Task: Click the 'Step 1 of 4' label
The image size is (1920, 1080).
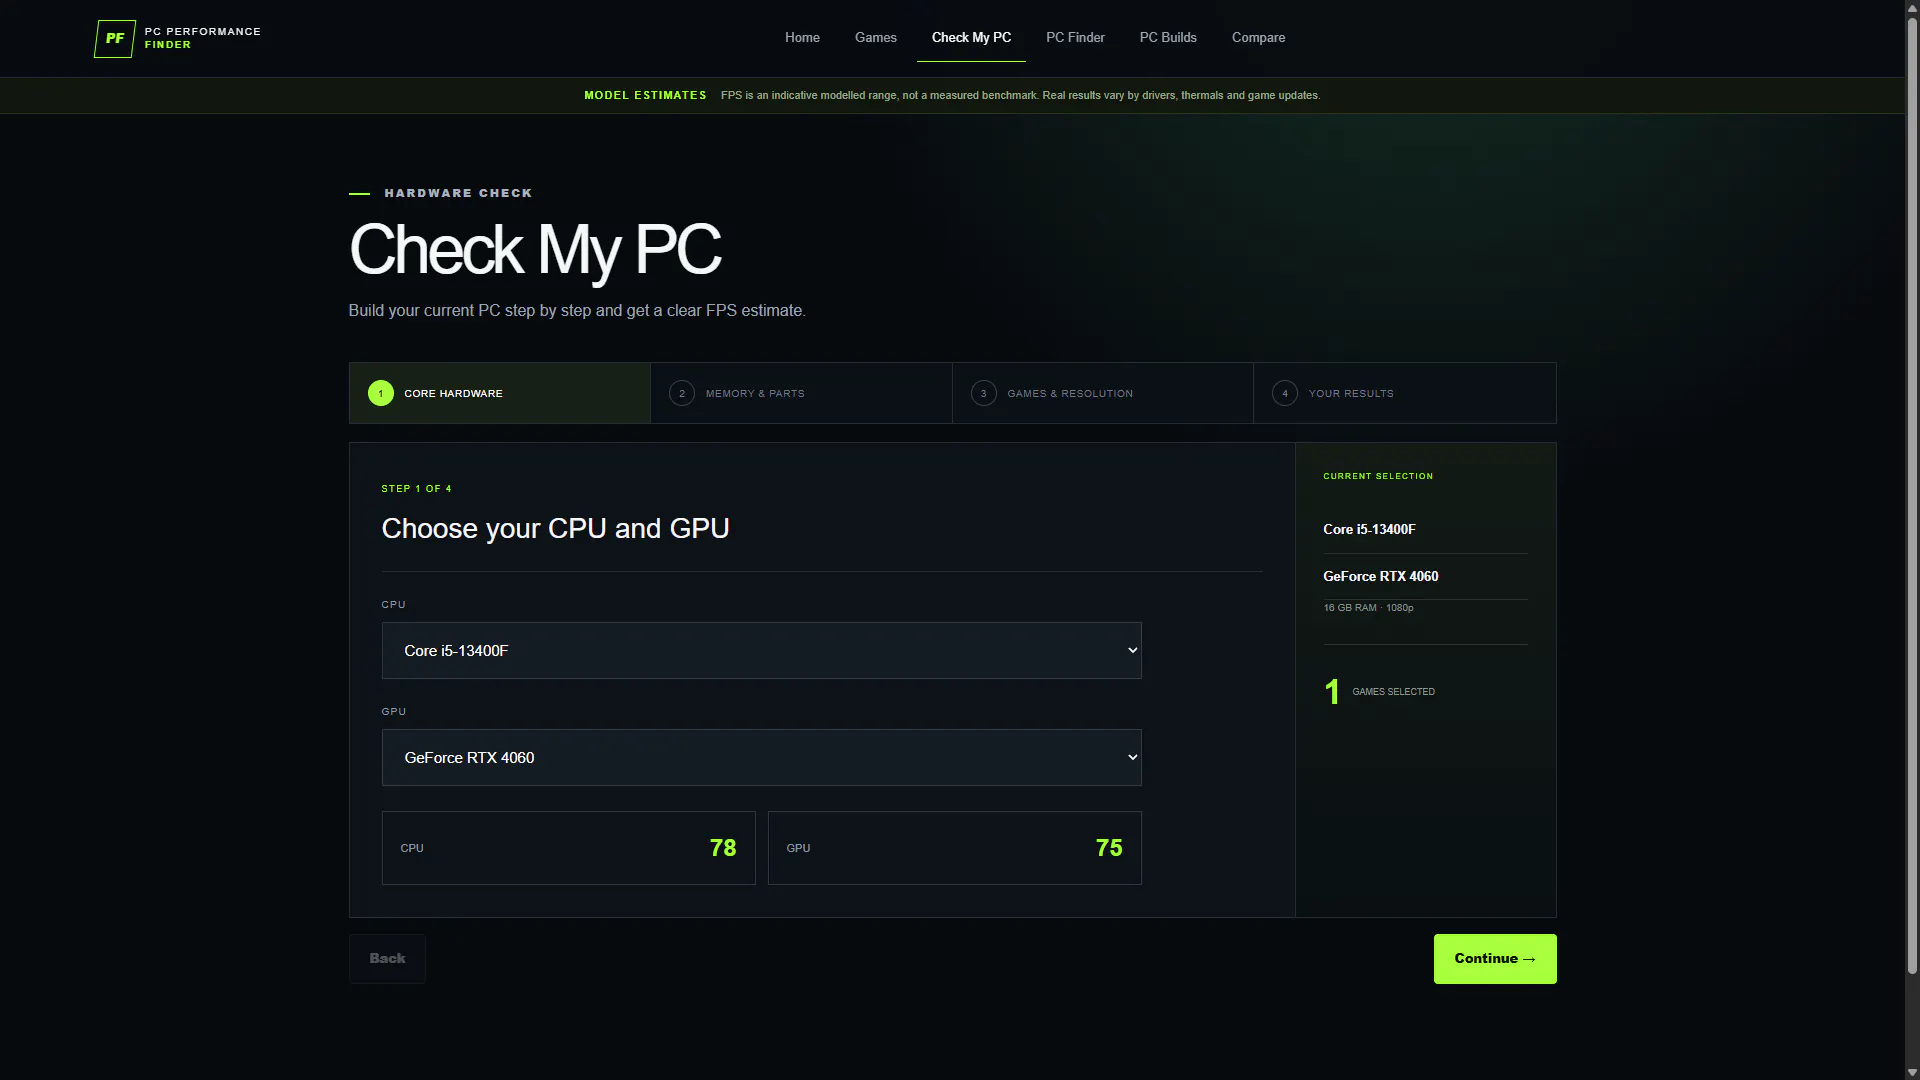Action: (416, 489)
